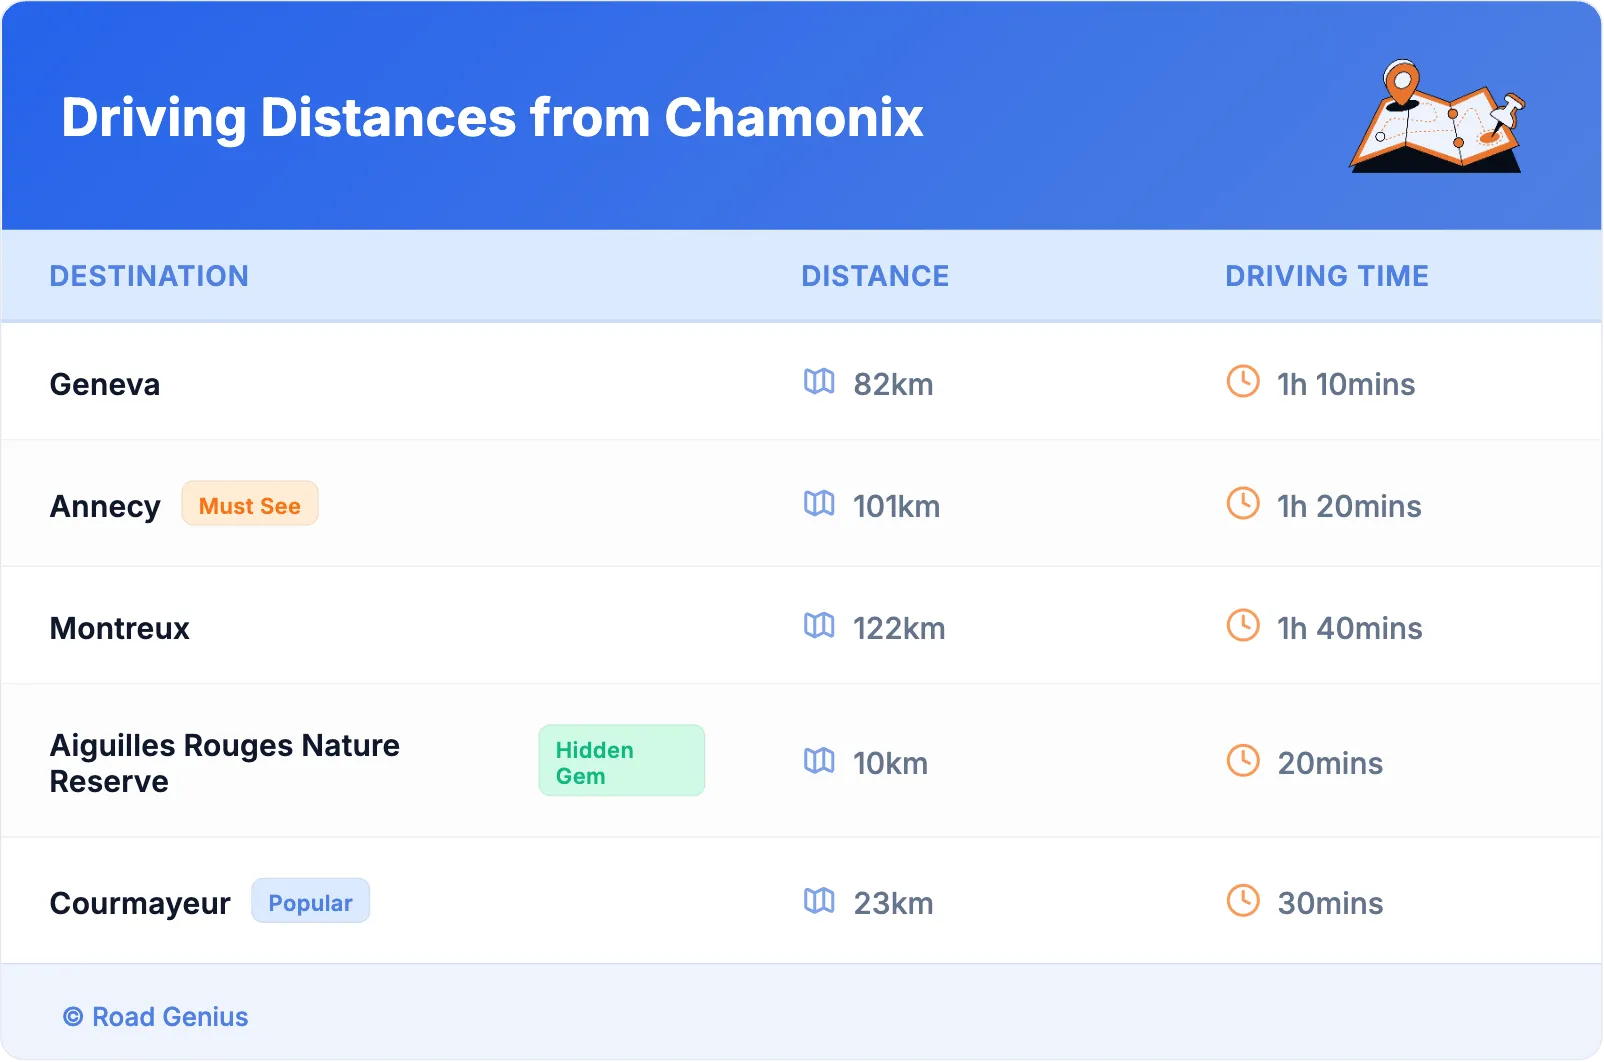Click the map illustration icon in the header
The image size is (1604, 1062).
coord(1437,116)
